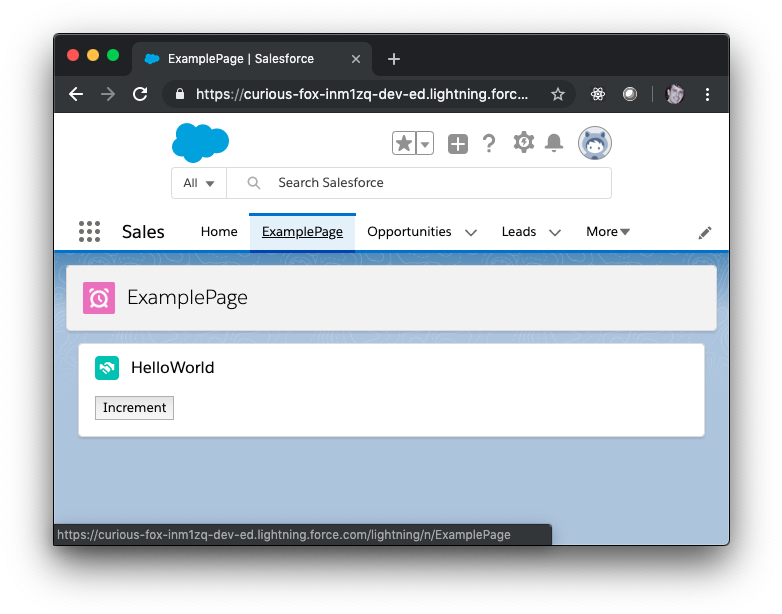Select the ExamplePage | Salesforce browser tab
This screenshot has width=782, height=614.
pos(251,59)
